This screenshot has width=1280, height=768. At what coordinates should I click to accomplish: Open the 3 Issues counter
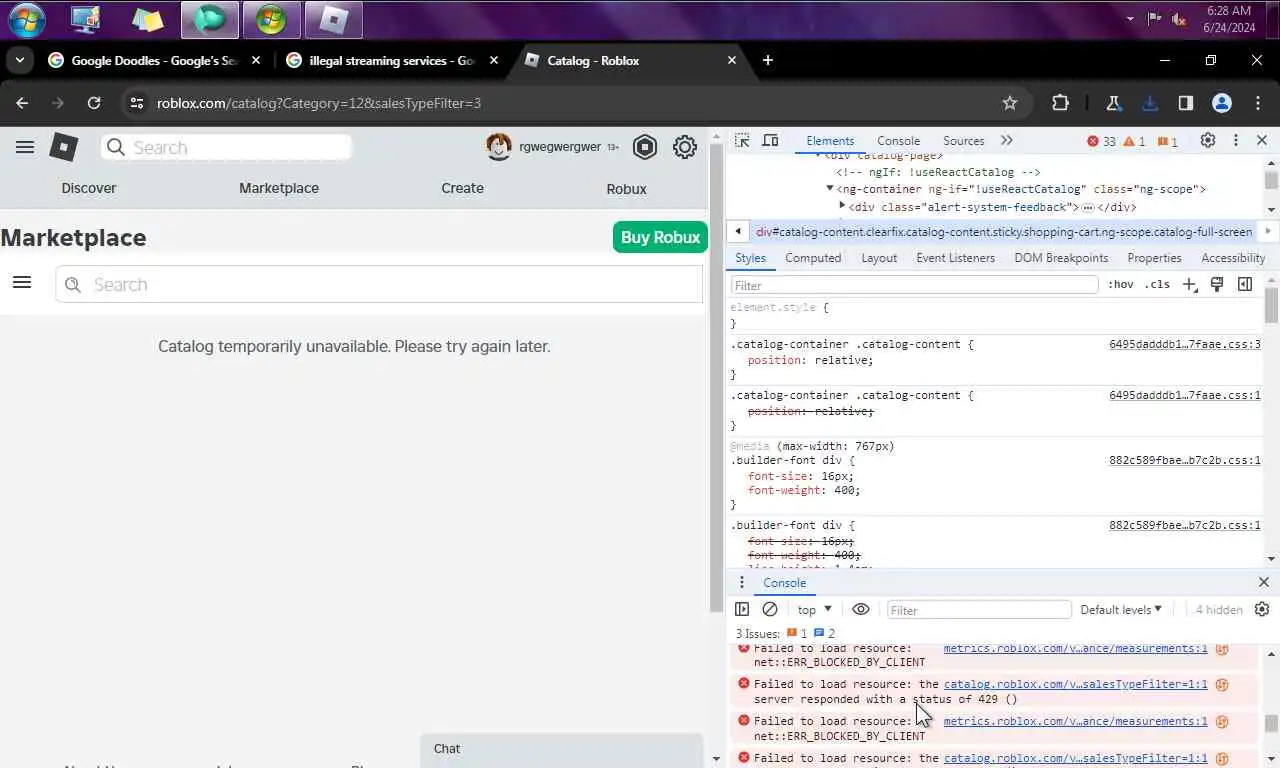tap(785, 633)
